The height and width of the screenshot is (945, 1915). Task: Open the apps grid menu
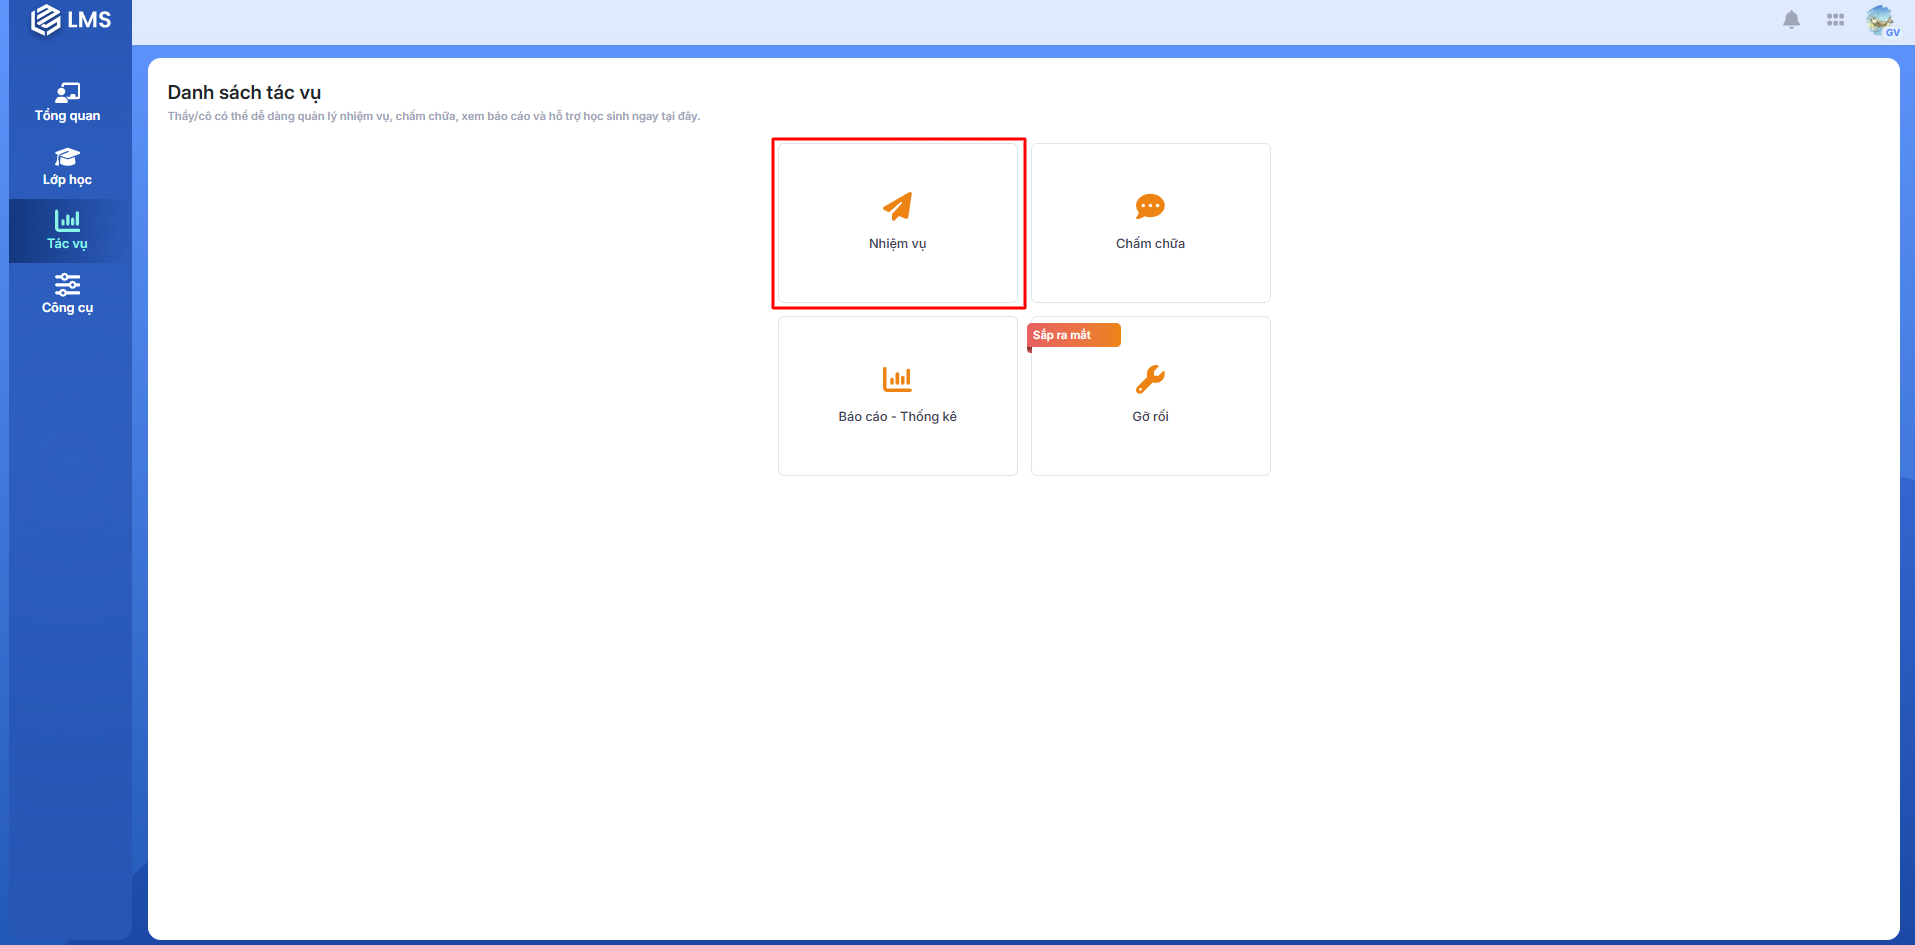point(1835,20)
